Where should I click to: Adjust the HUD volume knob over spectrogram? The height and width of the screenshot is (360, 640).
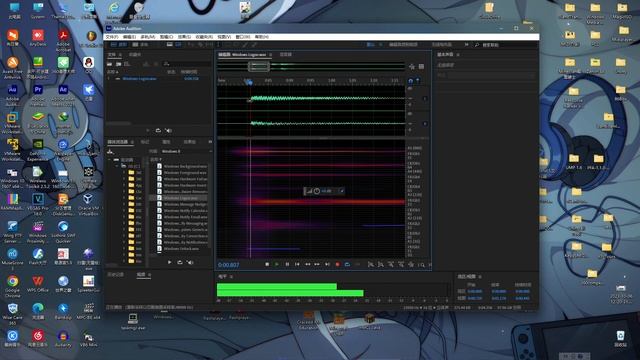[x=317, y=191]
